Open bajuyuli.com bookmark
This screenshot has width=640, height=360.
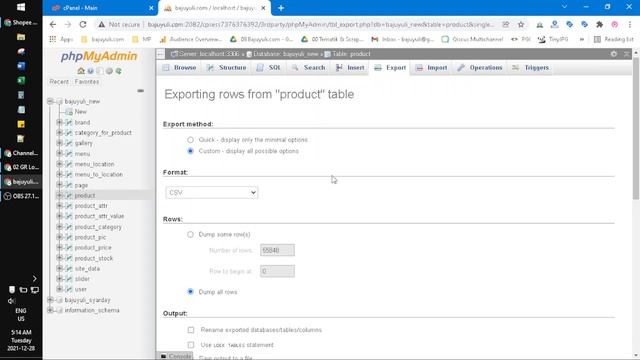pyautogui.click(x=103, y=39)
